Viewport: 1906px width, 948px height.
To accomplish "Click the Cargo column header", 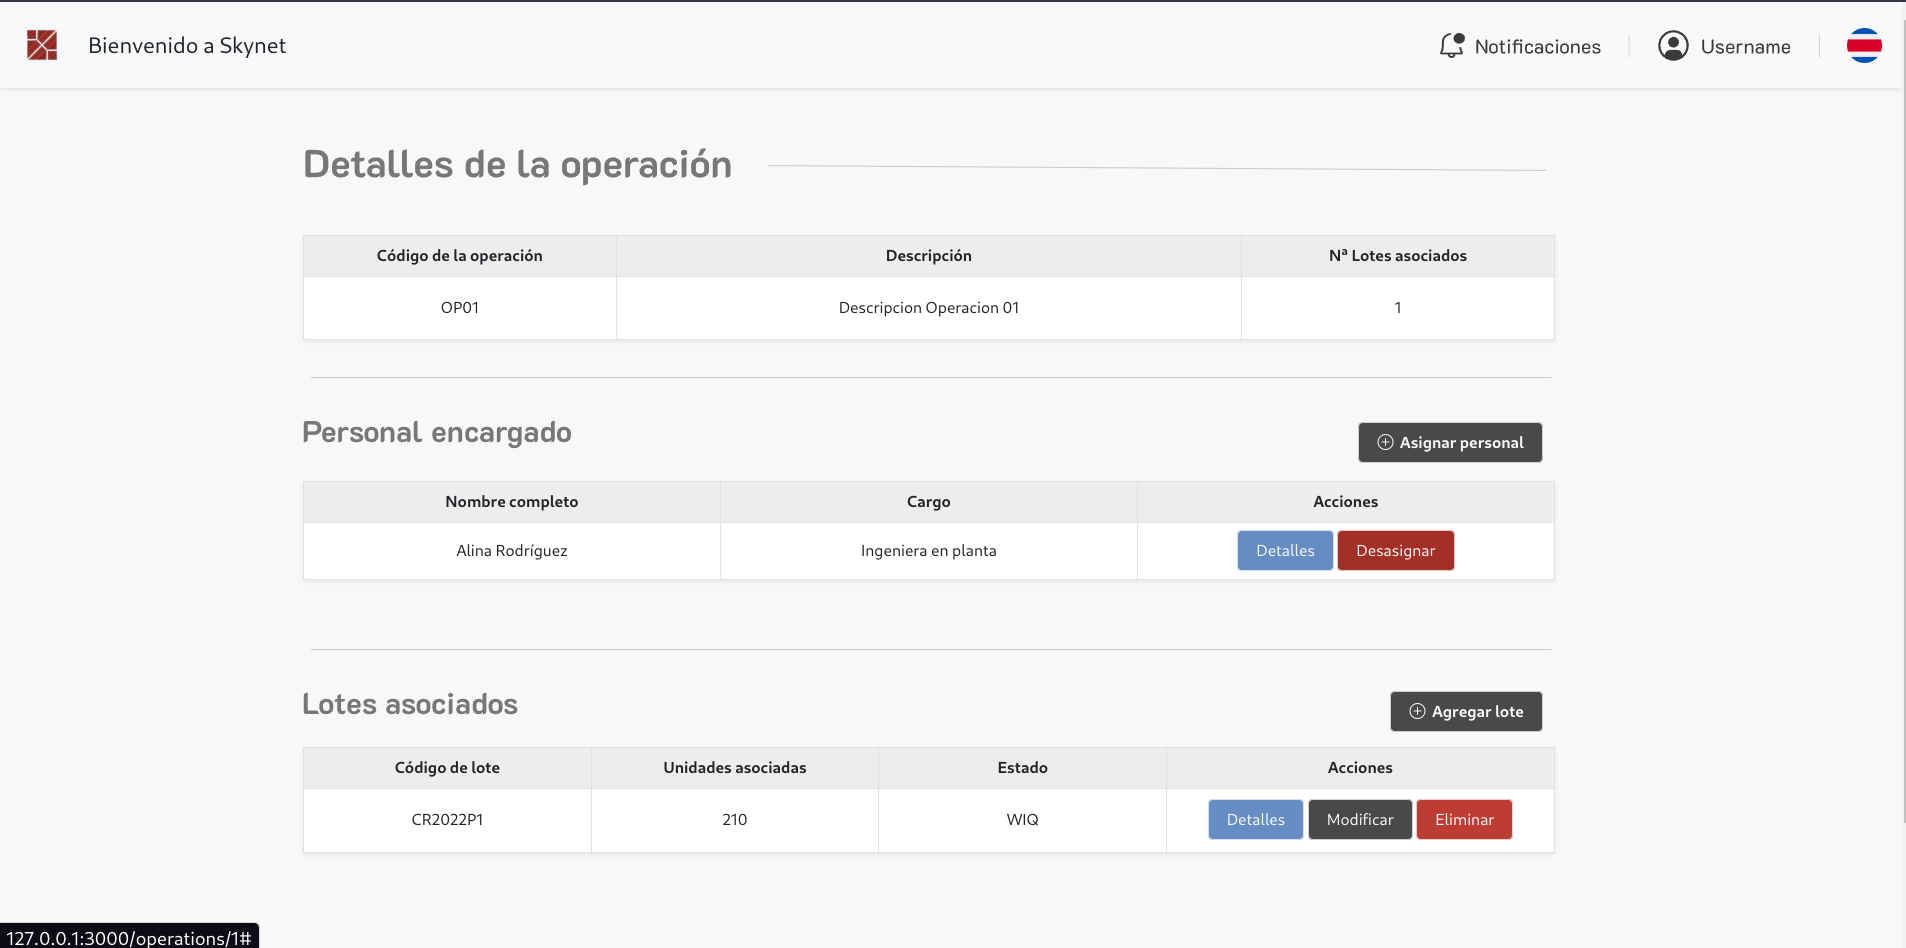I will click(x=929, y=502).
